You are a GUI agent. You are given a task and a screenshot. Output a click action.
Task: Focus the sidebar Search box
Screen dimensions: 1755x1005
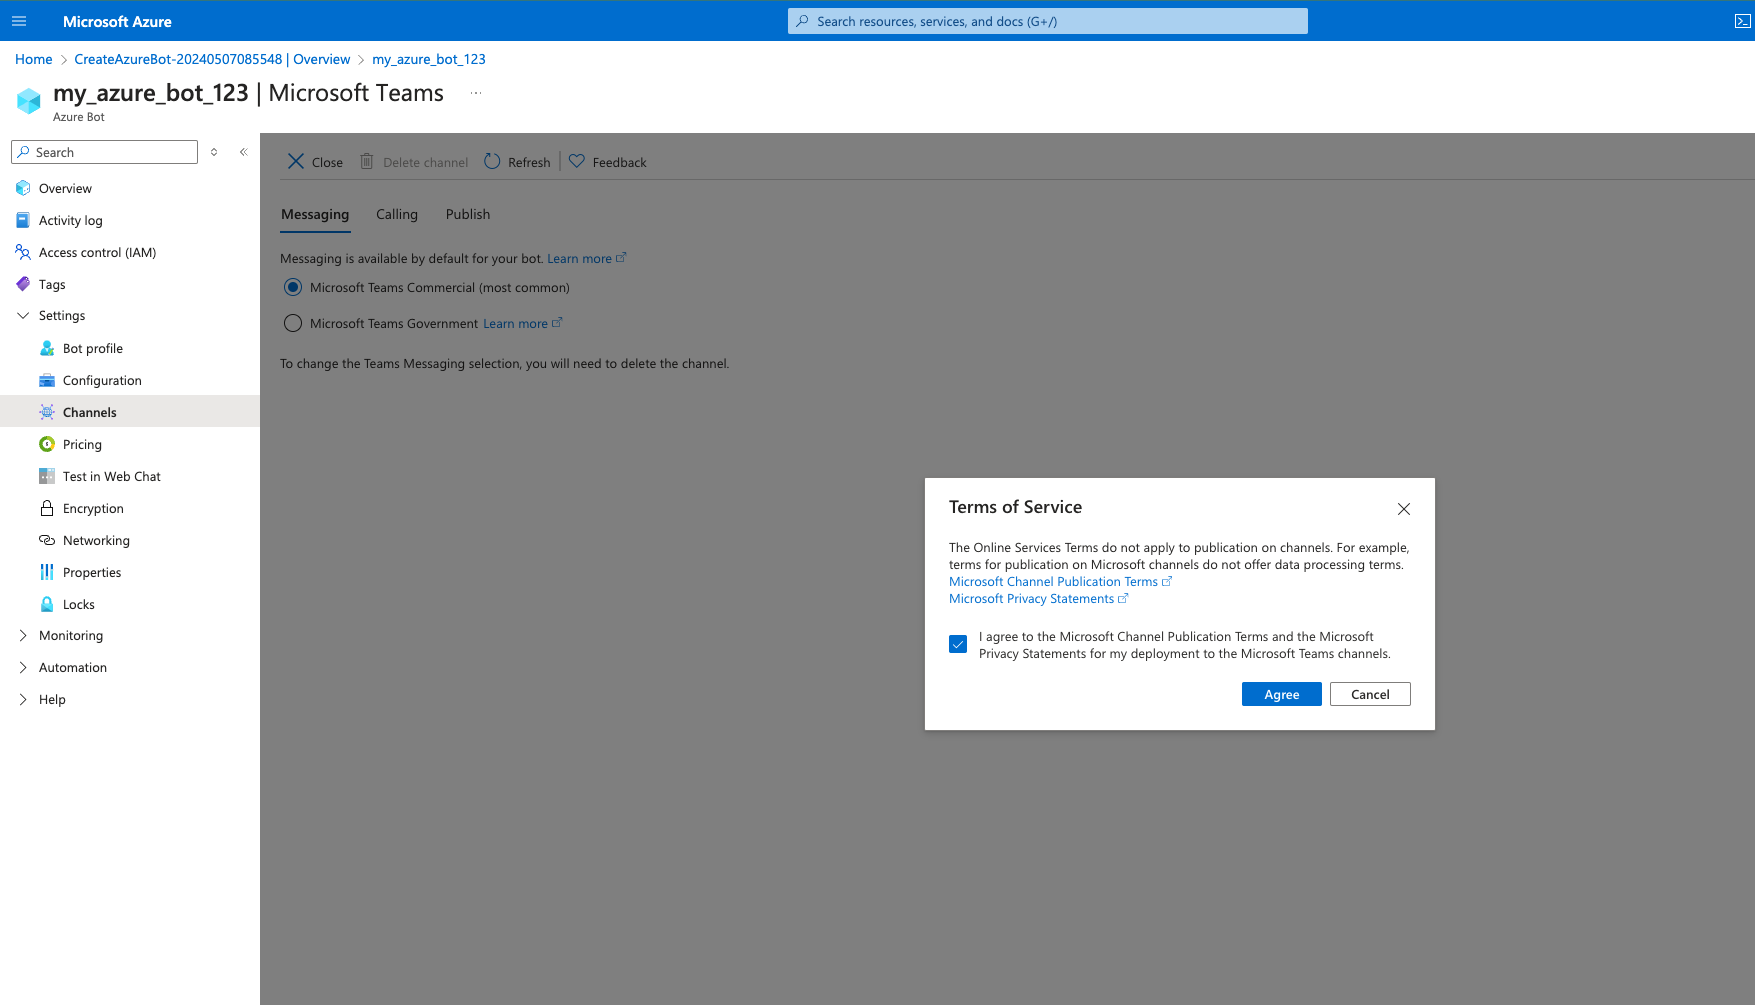click(x=104, y=152)
